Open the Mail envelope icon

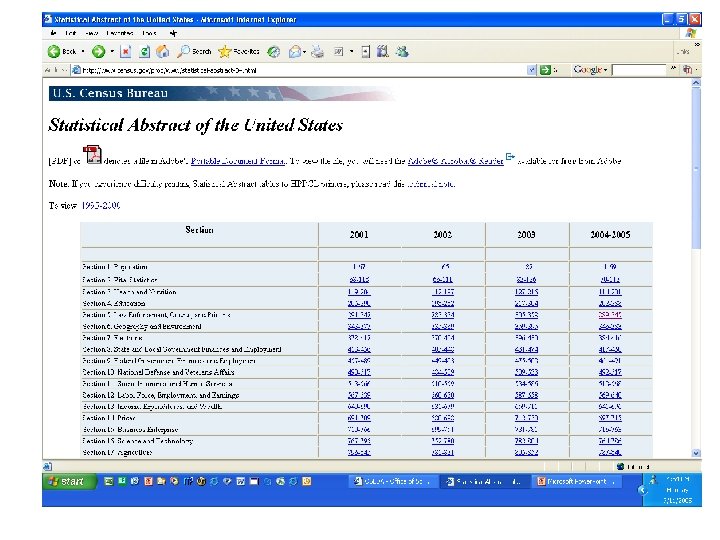pos(294,52)
